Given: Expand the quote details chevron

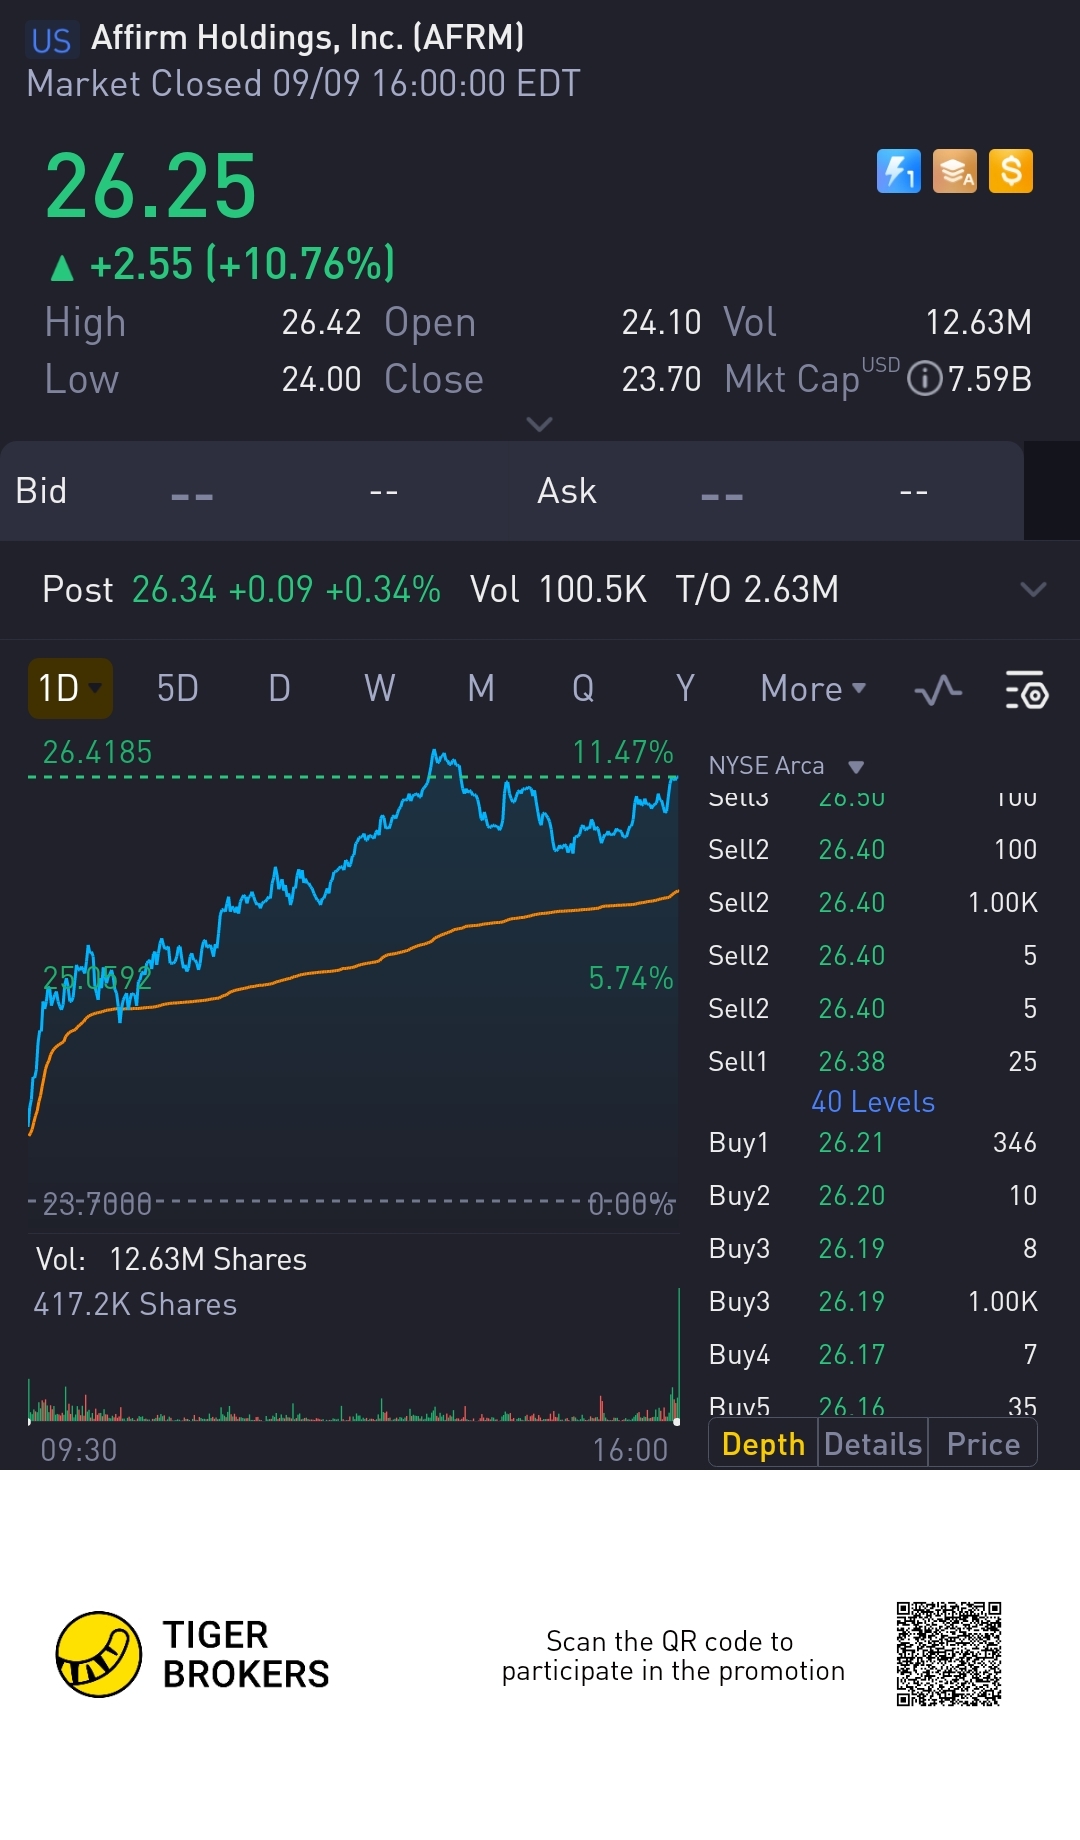Looking at the screenshot, I should 539,424.
